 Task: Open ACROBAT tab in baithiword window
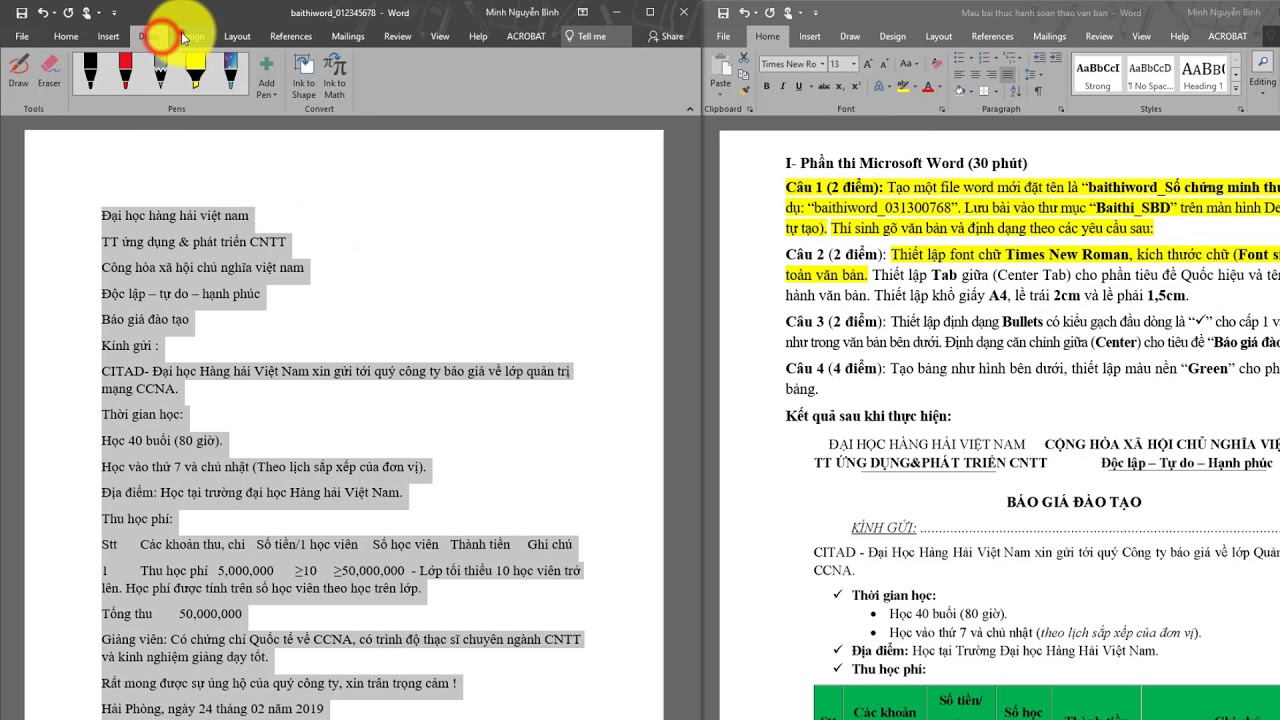[525, 36]
